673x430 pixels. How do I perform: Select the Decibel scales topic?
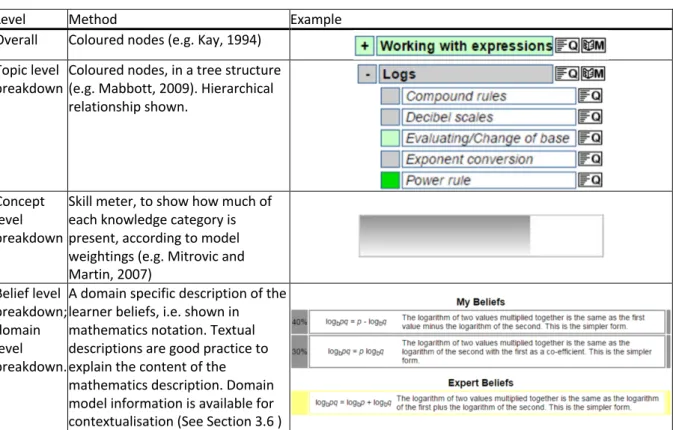pos(489,117)
